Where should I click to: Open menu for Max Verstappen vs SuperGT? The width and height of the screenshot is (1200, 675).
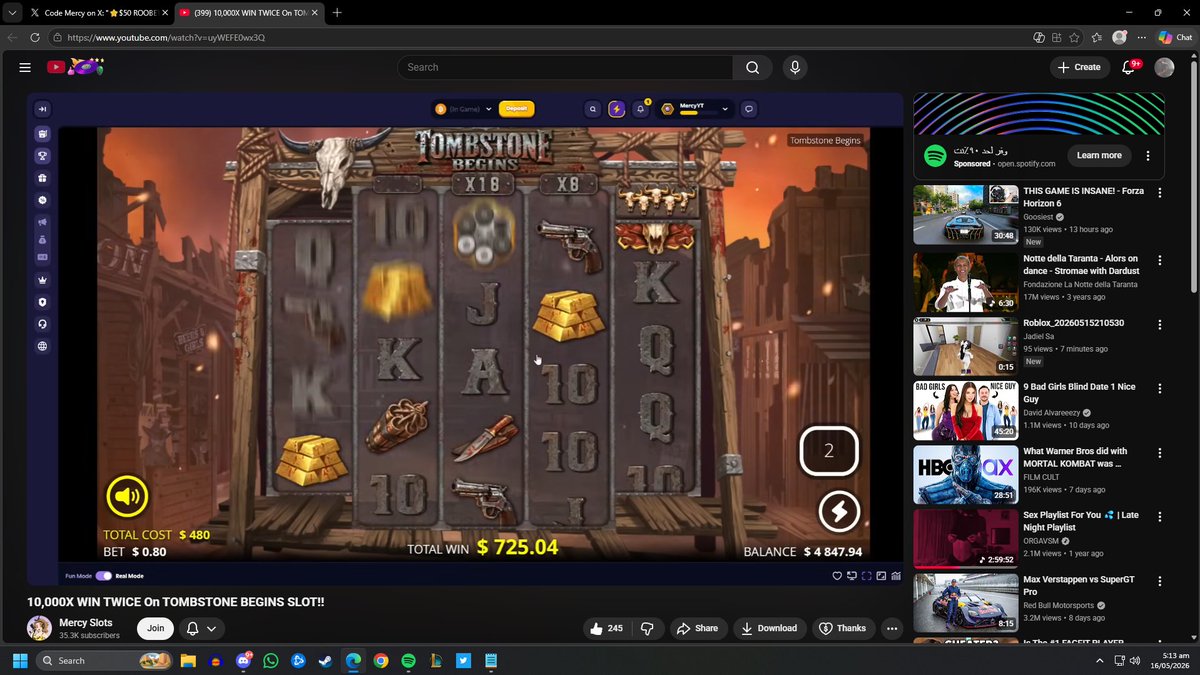pyautogui.click(x=1160, y=580)
